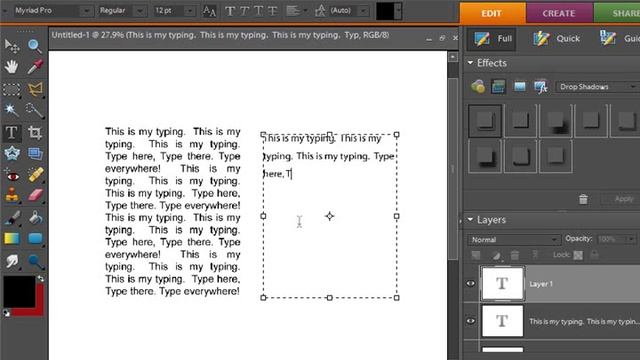The width and height of the screenshot is (640, 360).
Task: Collapse the Effects panel
Action: (470, 63)
